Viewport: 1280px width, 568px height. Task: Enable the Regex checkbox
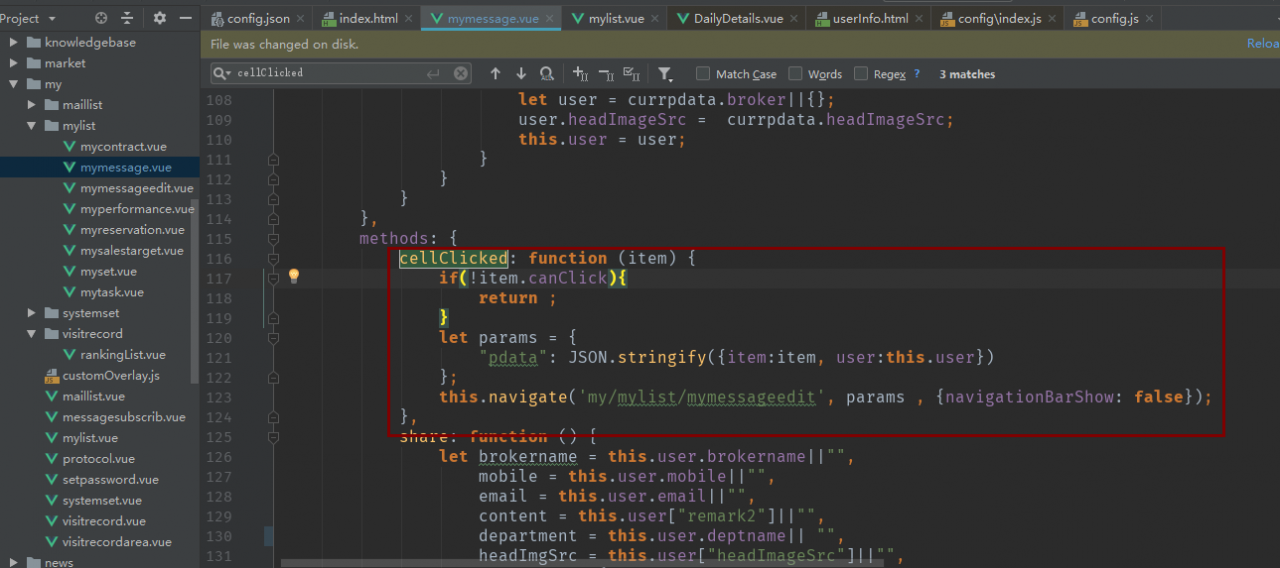coord(861,74)
